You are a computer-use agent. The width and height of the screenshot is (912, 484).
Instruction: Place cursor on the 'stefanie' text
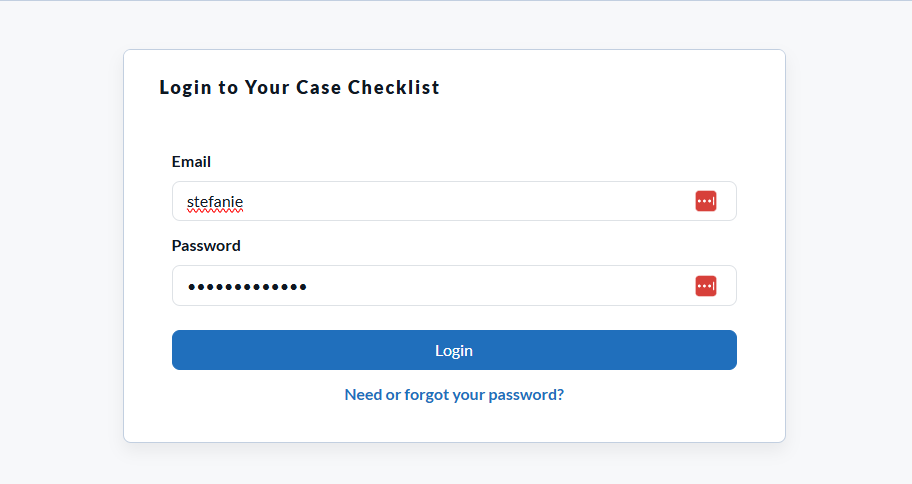coord(215,202)
